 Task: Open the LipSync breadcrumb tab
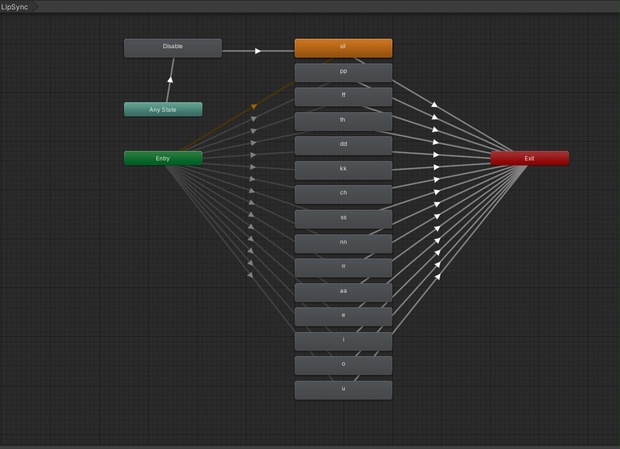17,7
